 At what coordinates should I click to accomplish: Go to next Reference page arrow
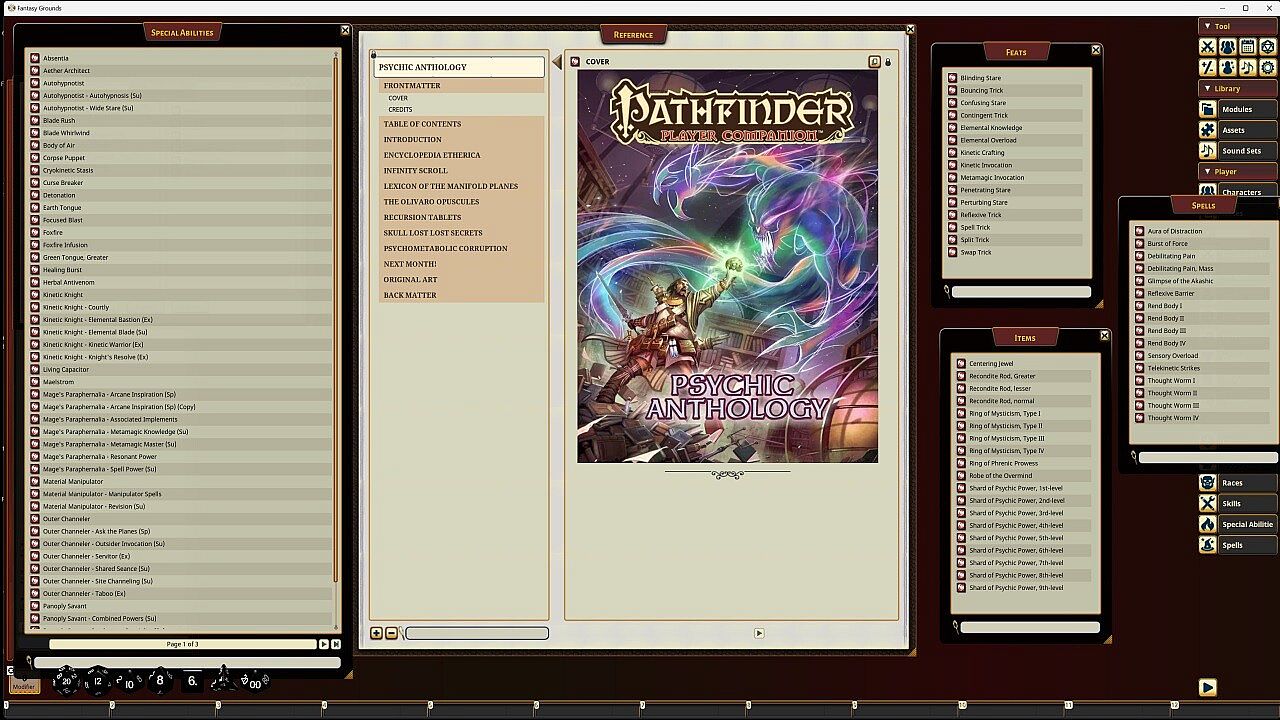759,633
